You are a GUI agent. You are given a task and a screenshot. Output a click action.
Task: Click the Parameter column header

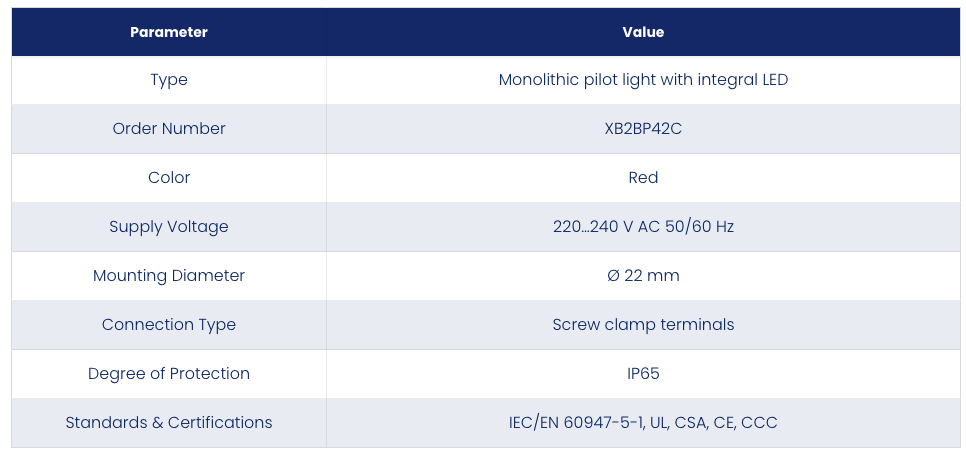click(x=169, y=32)
